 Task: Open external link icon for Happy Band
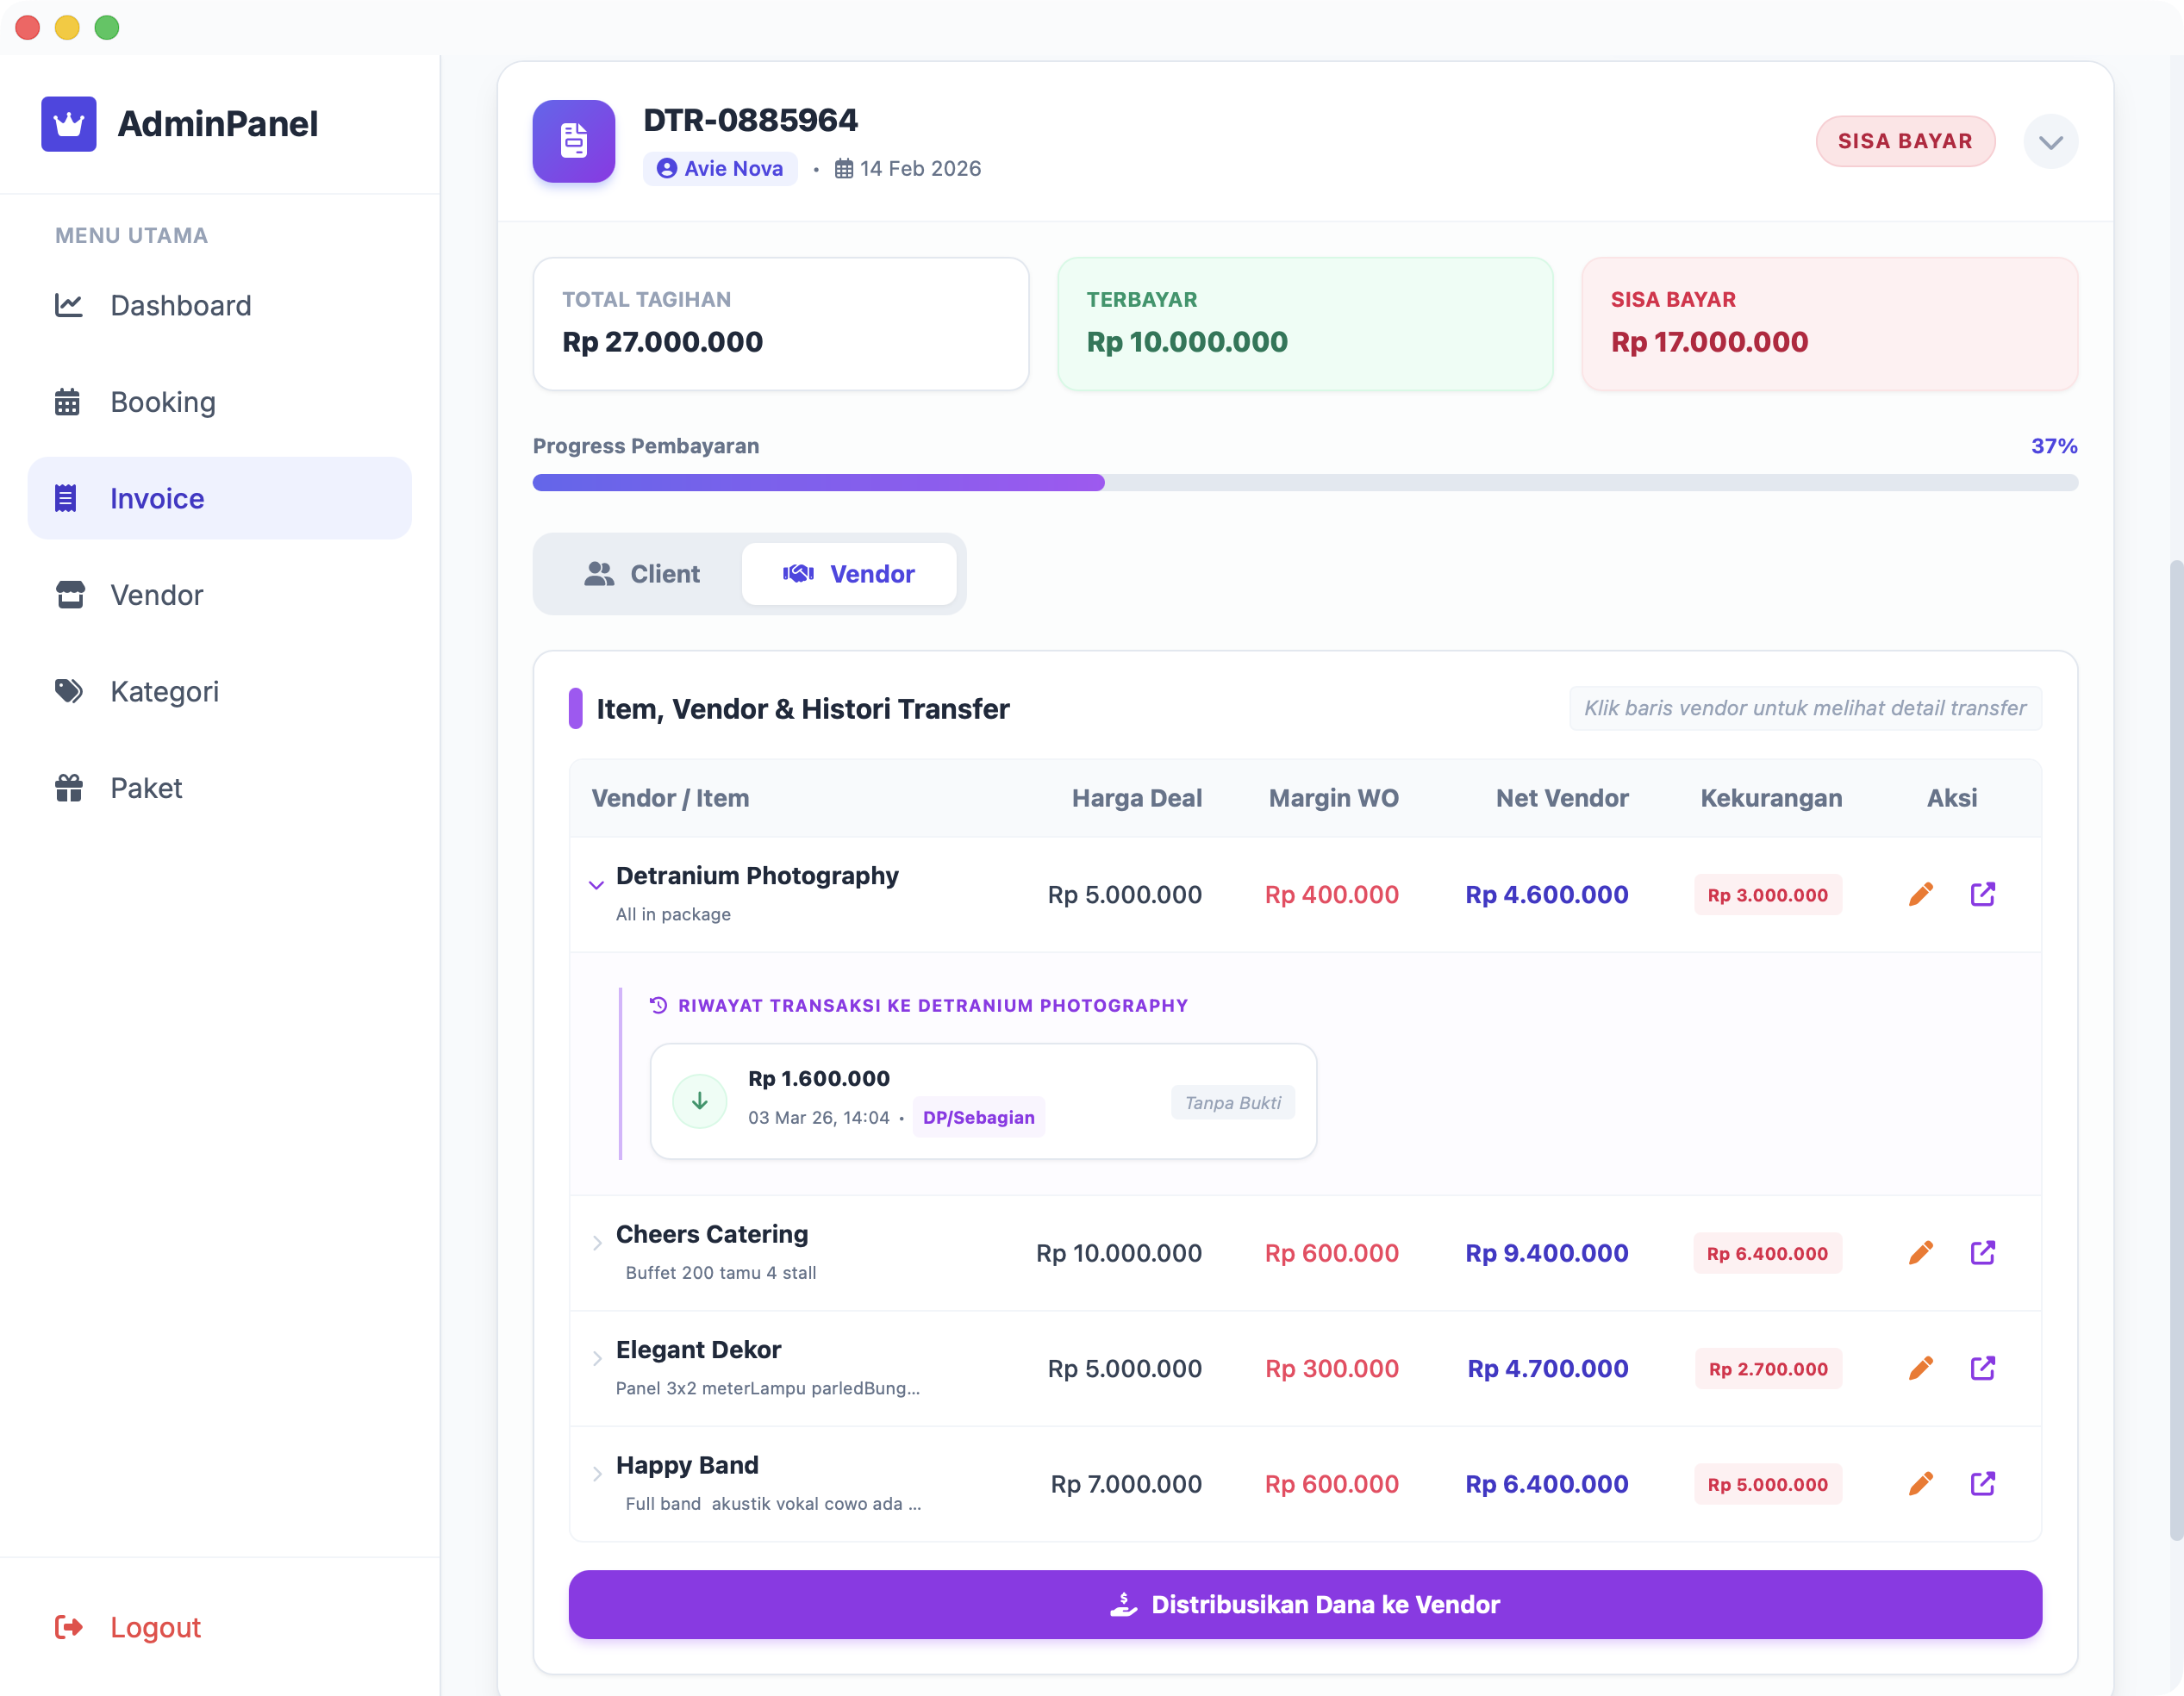tap(1982, 1483)
